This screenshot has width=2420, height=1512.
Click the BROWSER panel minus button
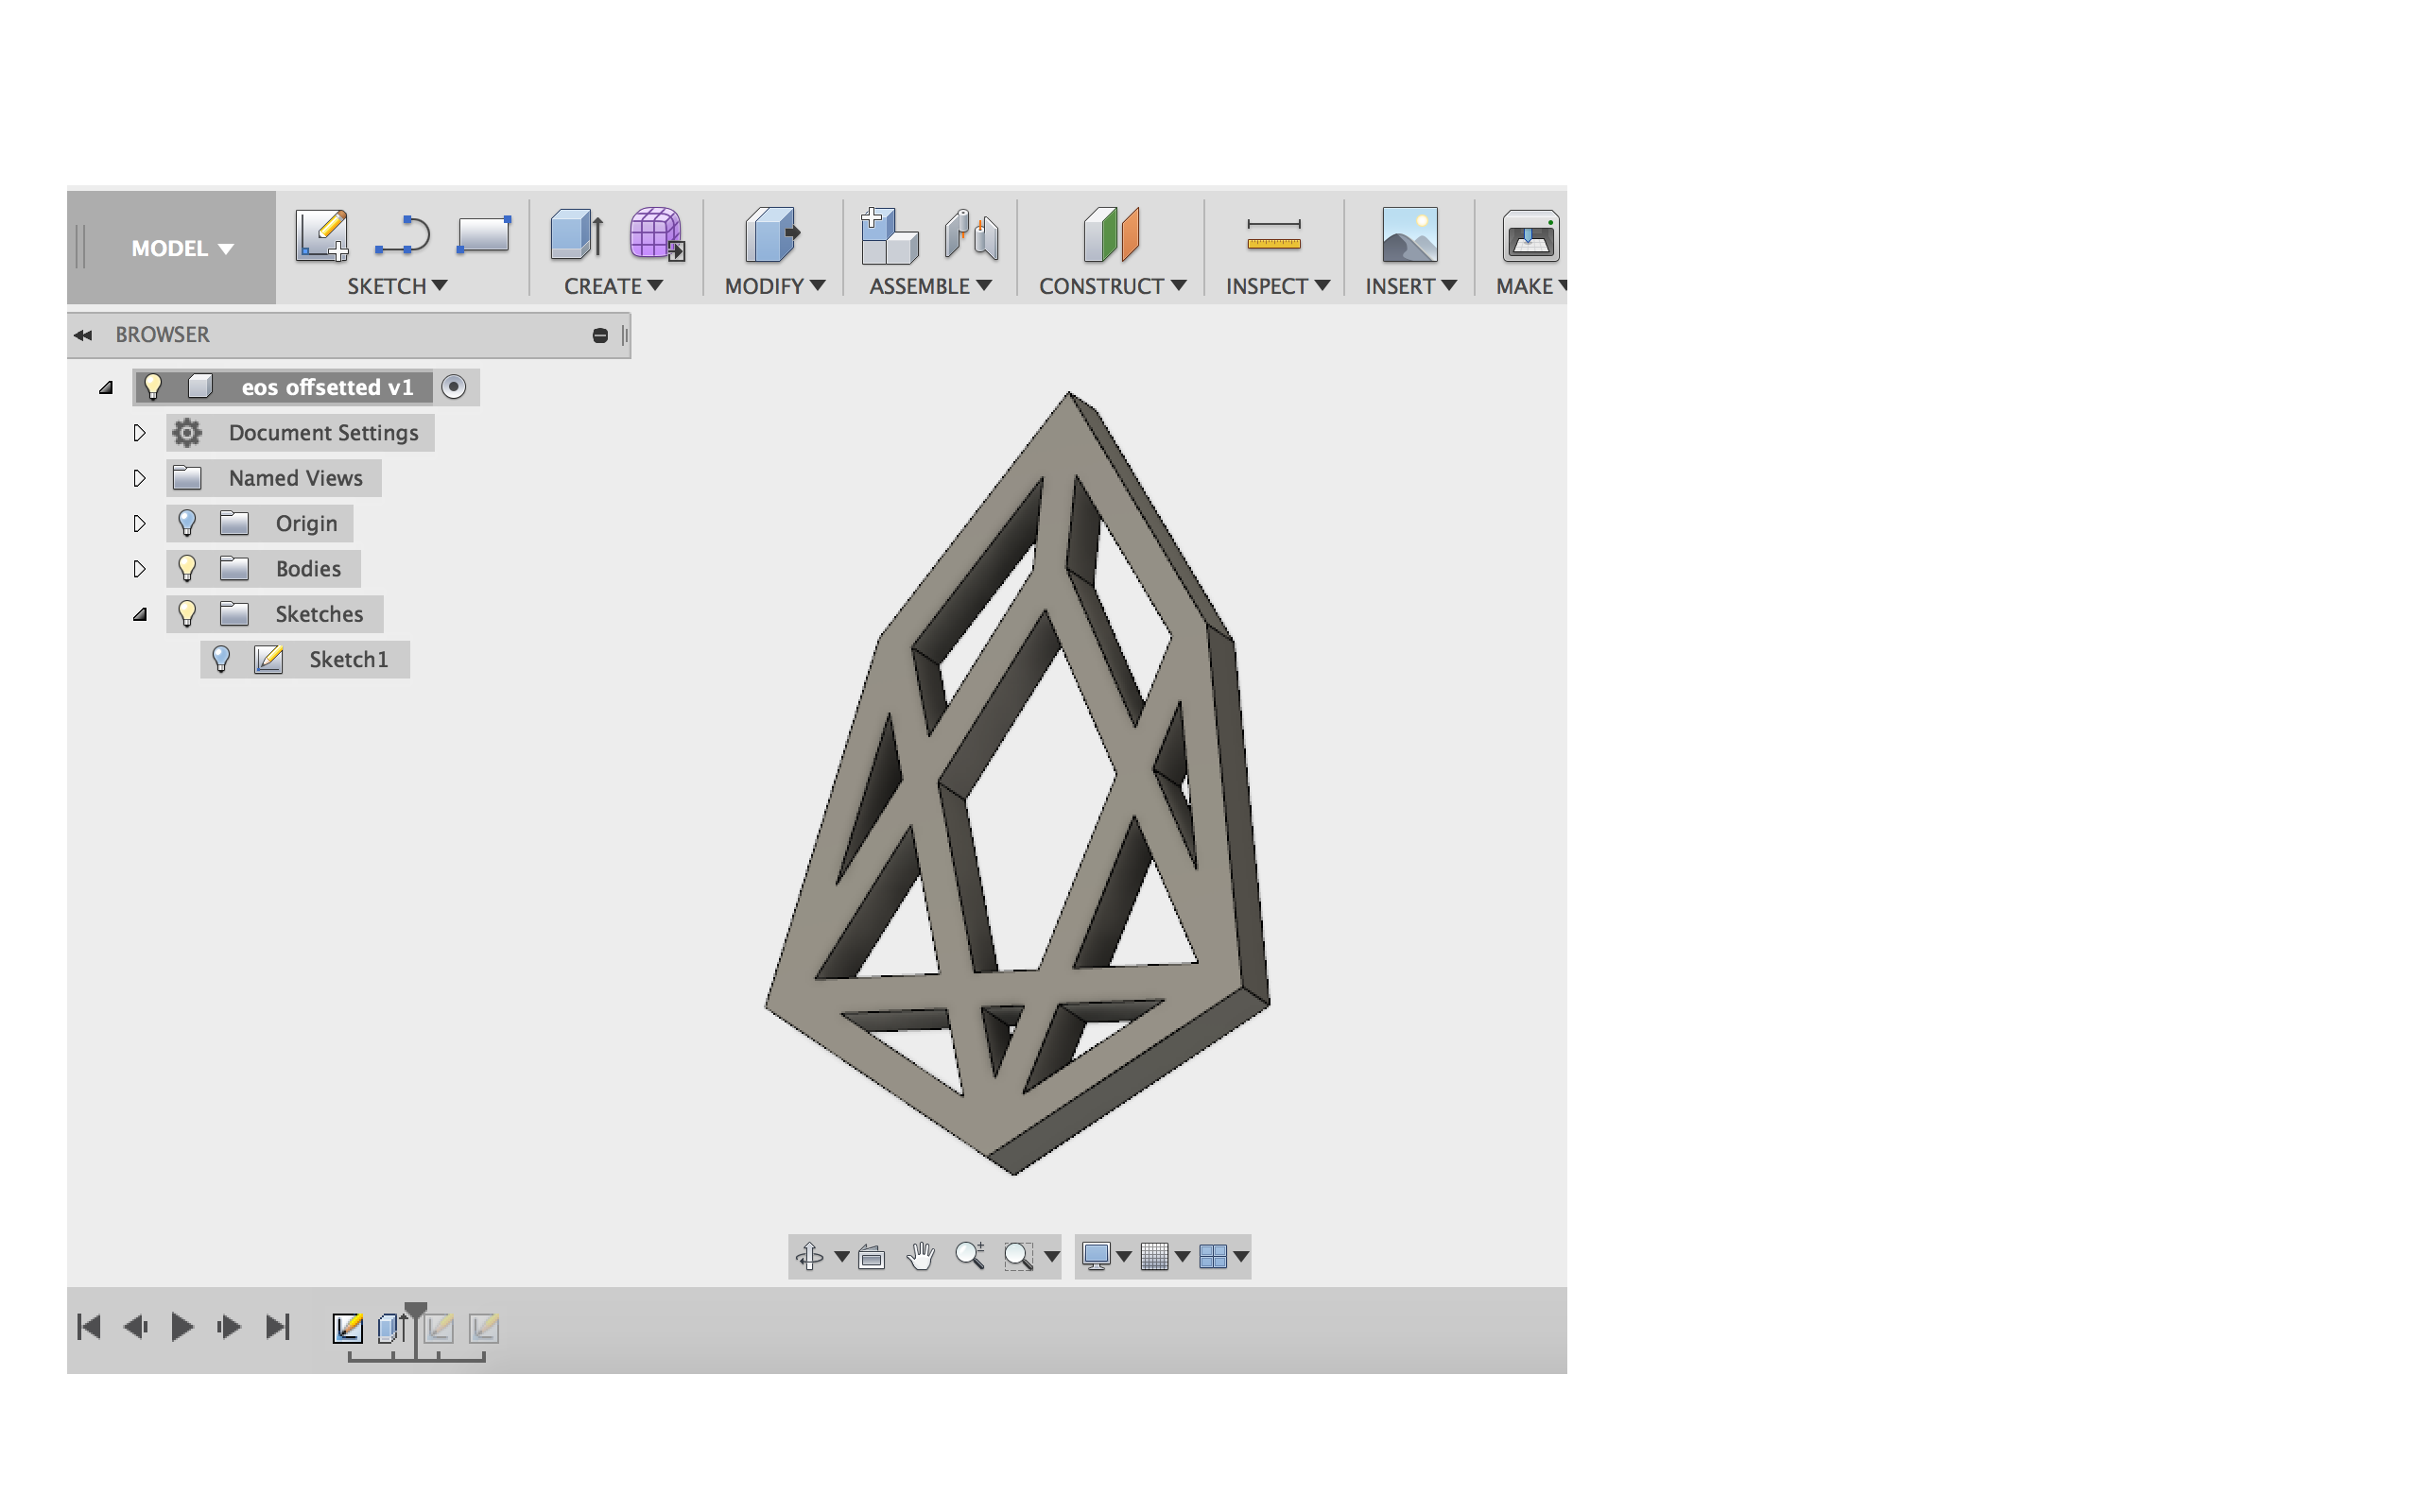(600, 335)
